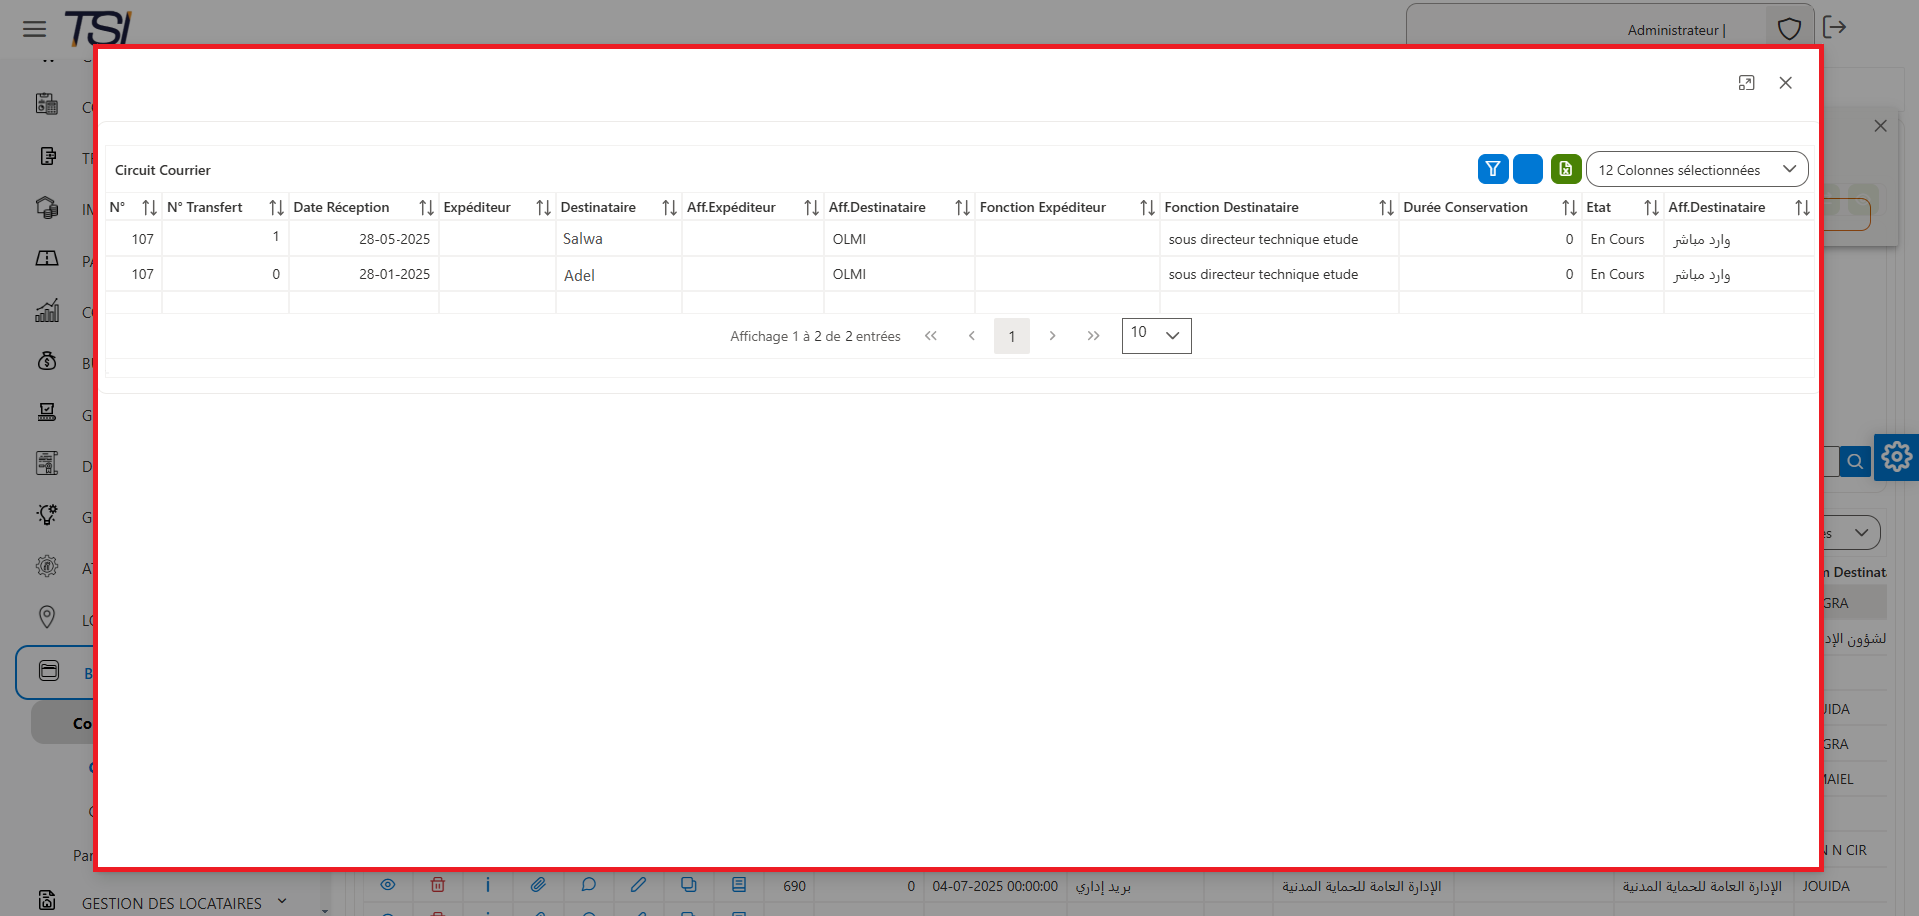View courrier 690 with eye icon
1919x916 pixels.
(388, 885)
